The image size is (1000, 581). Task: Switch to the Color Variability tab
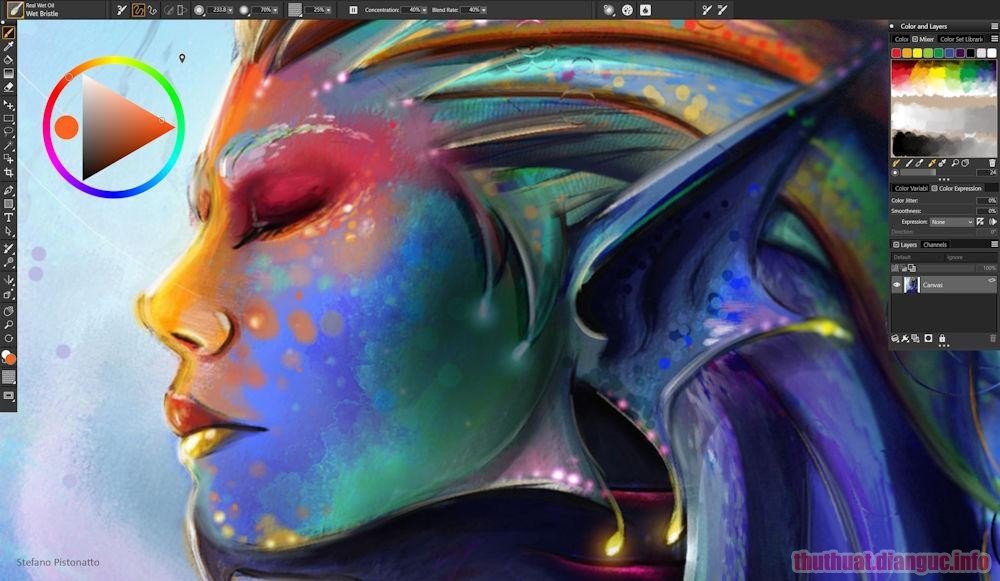click(910, 188)
